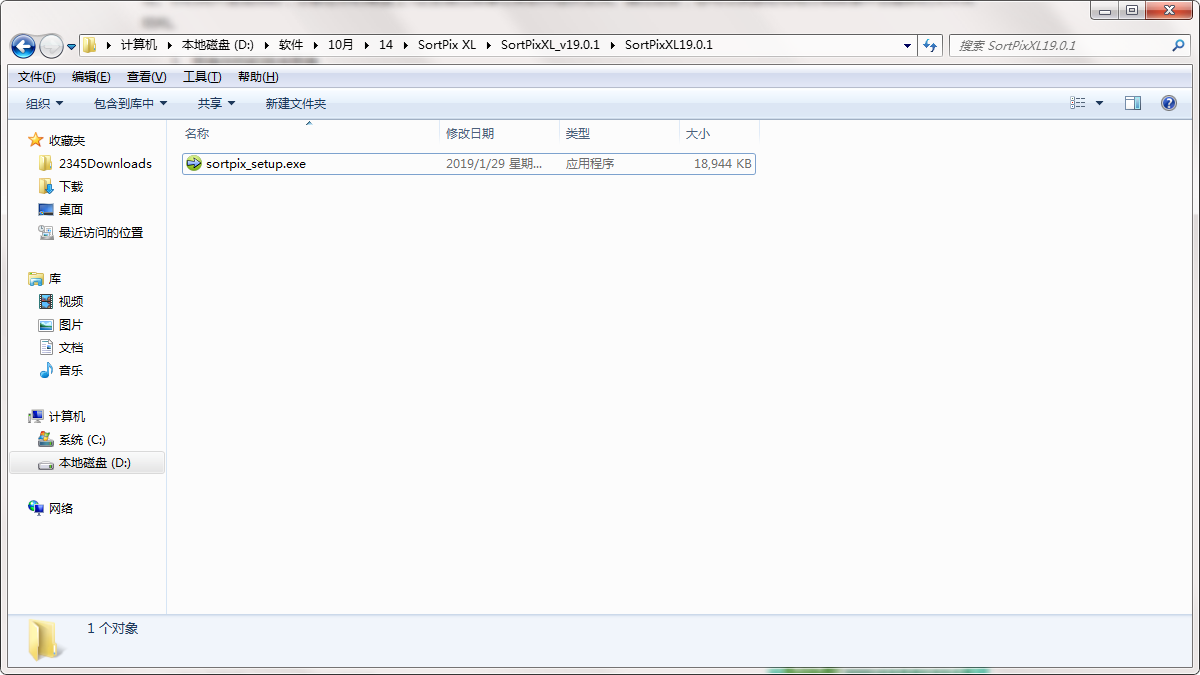Click the 2019/1/29 date cell

(x=494, y=163)
